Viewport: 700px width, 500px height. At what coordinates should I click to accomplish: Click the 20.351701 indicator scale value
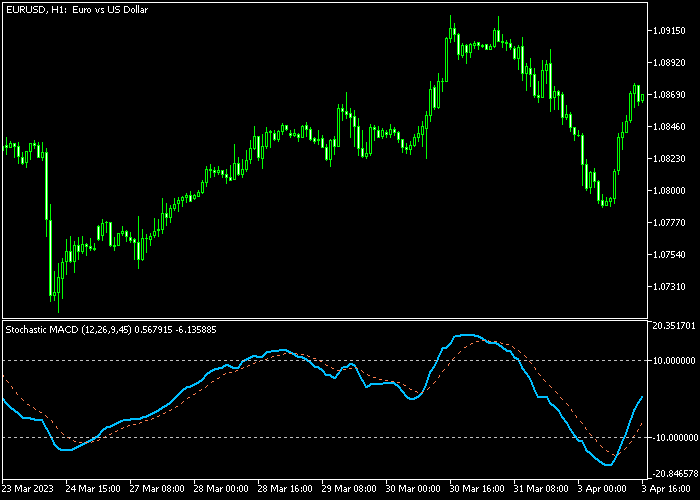tap(674, 326)
